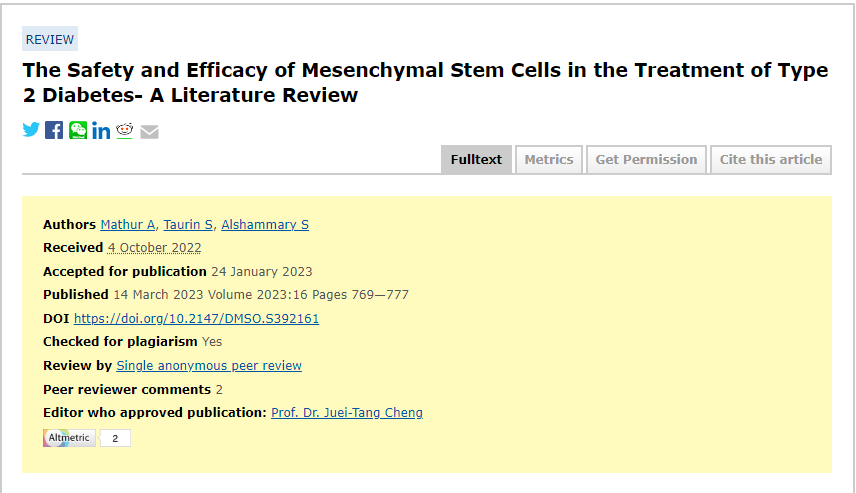Screen dimensions: 856x493
Task: Open Single anonymous peer review link
Action: click(x=209, y=366)
